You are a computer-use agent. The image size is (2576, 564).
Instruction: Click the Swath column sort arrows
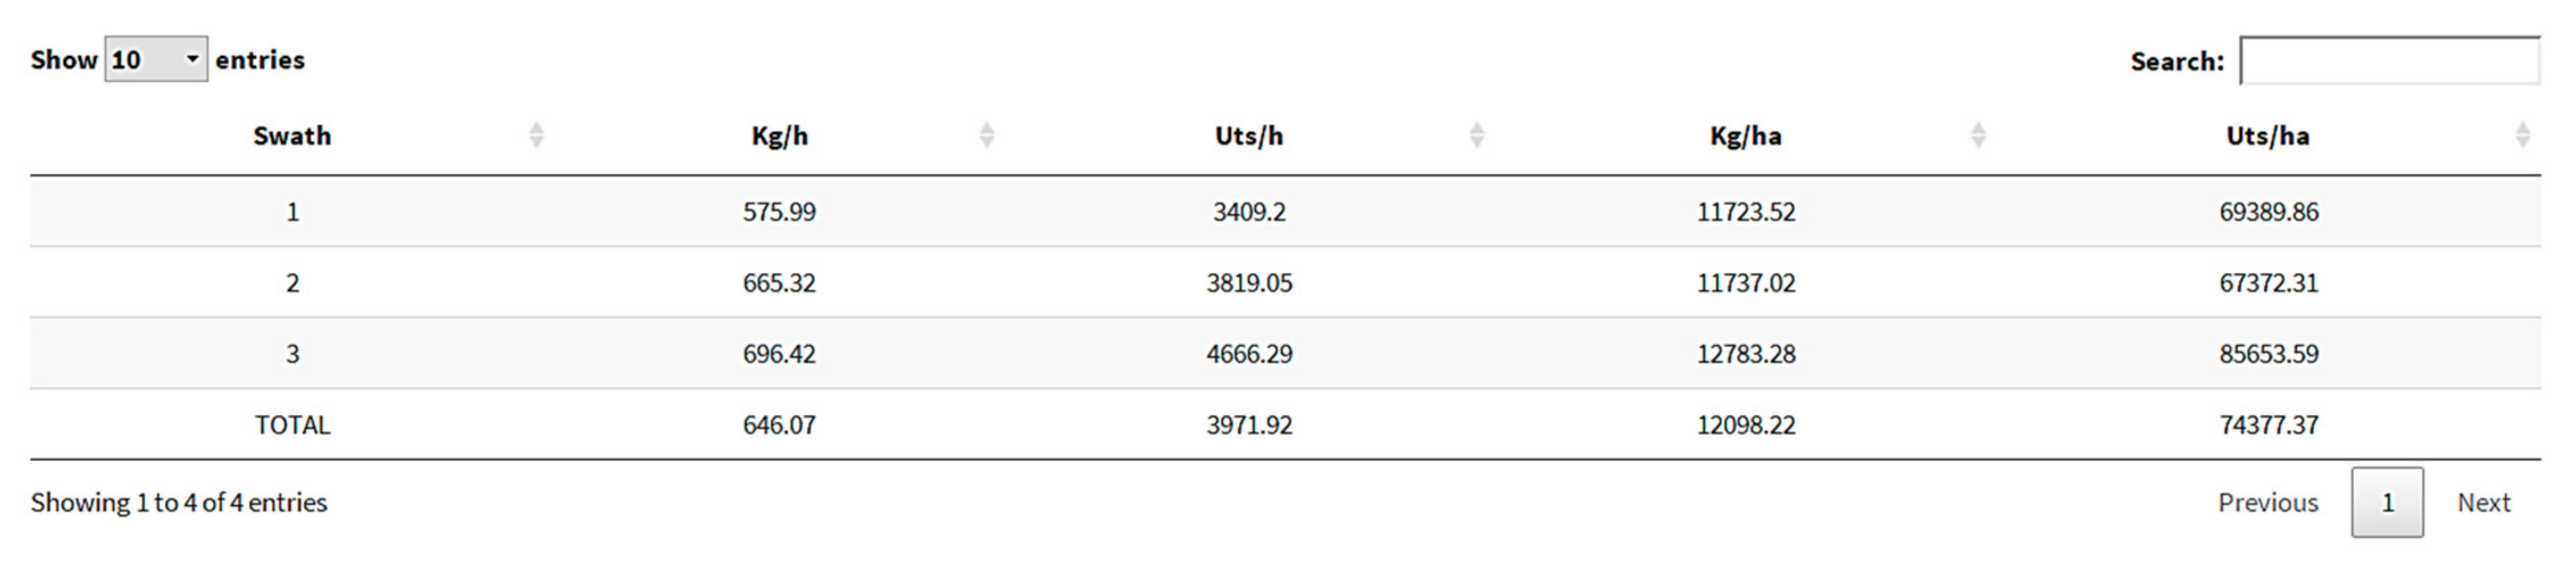(x=538, y=134)
